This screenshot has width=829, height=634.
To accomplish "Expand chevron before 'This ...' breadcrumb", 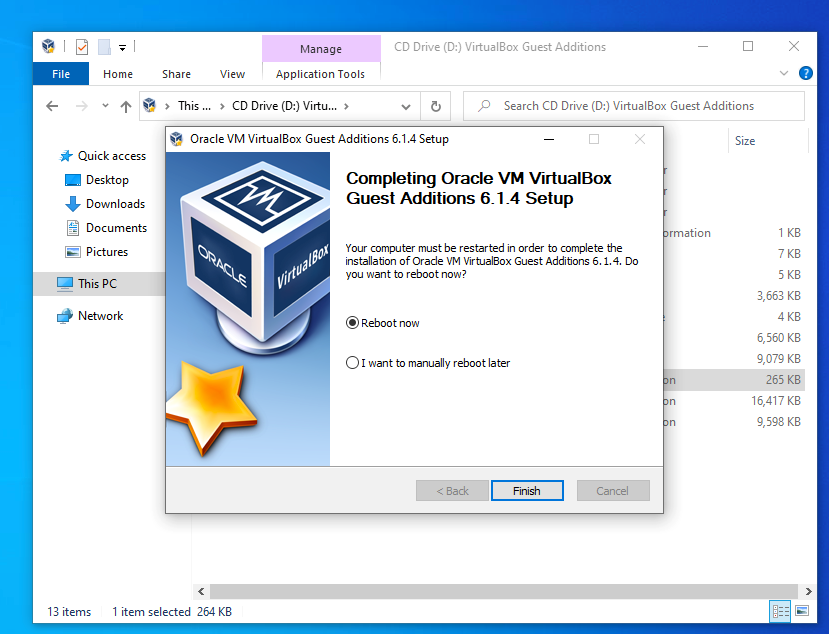I will point(167,106).
